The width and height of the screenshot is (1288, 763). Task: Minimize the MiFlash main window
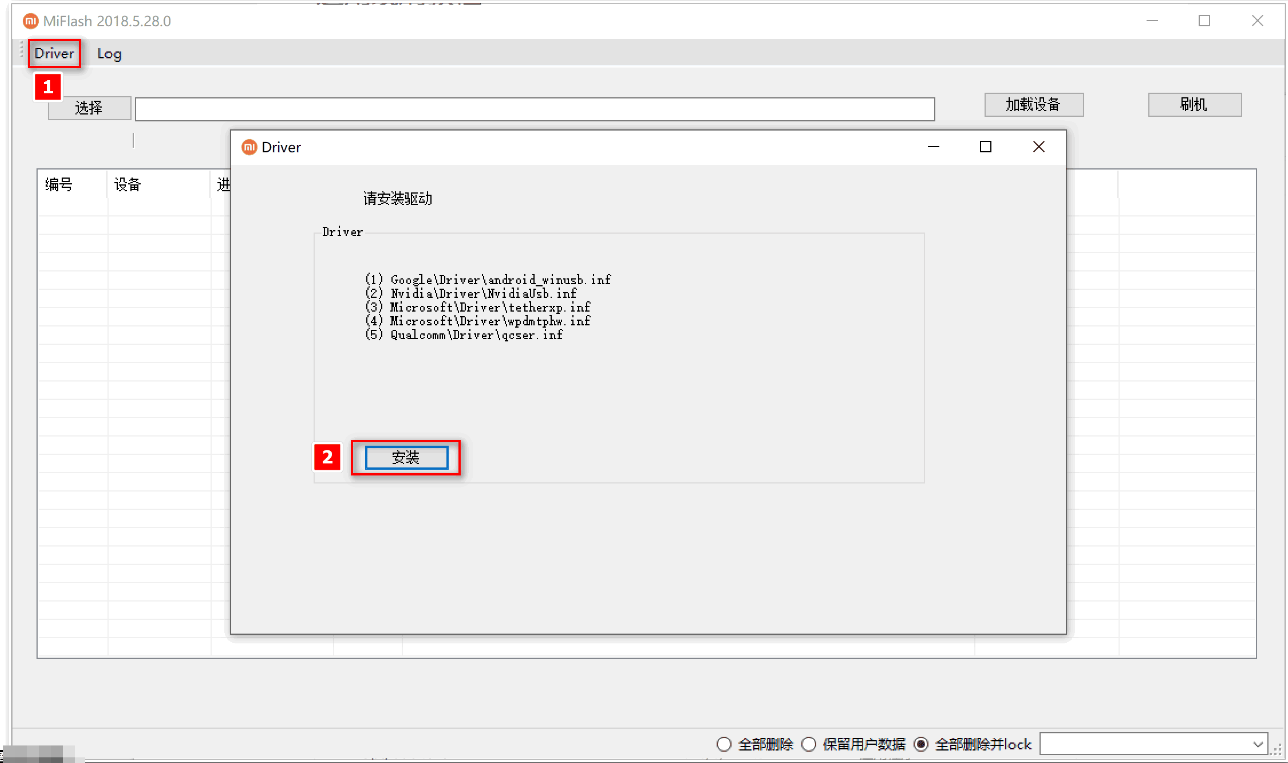pos(1154,21)
